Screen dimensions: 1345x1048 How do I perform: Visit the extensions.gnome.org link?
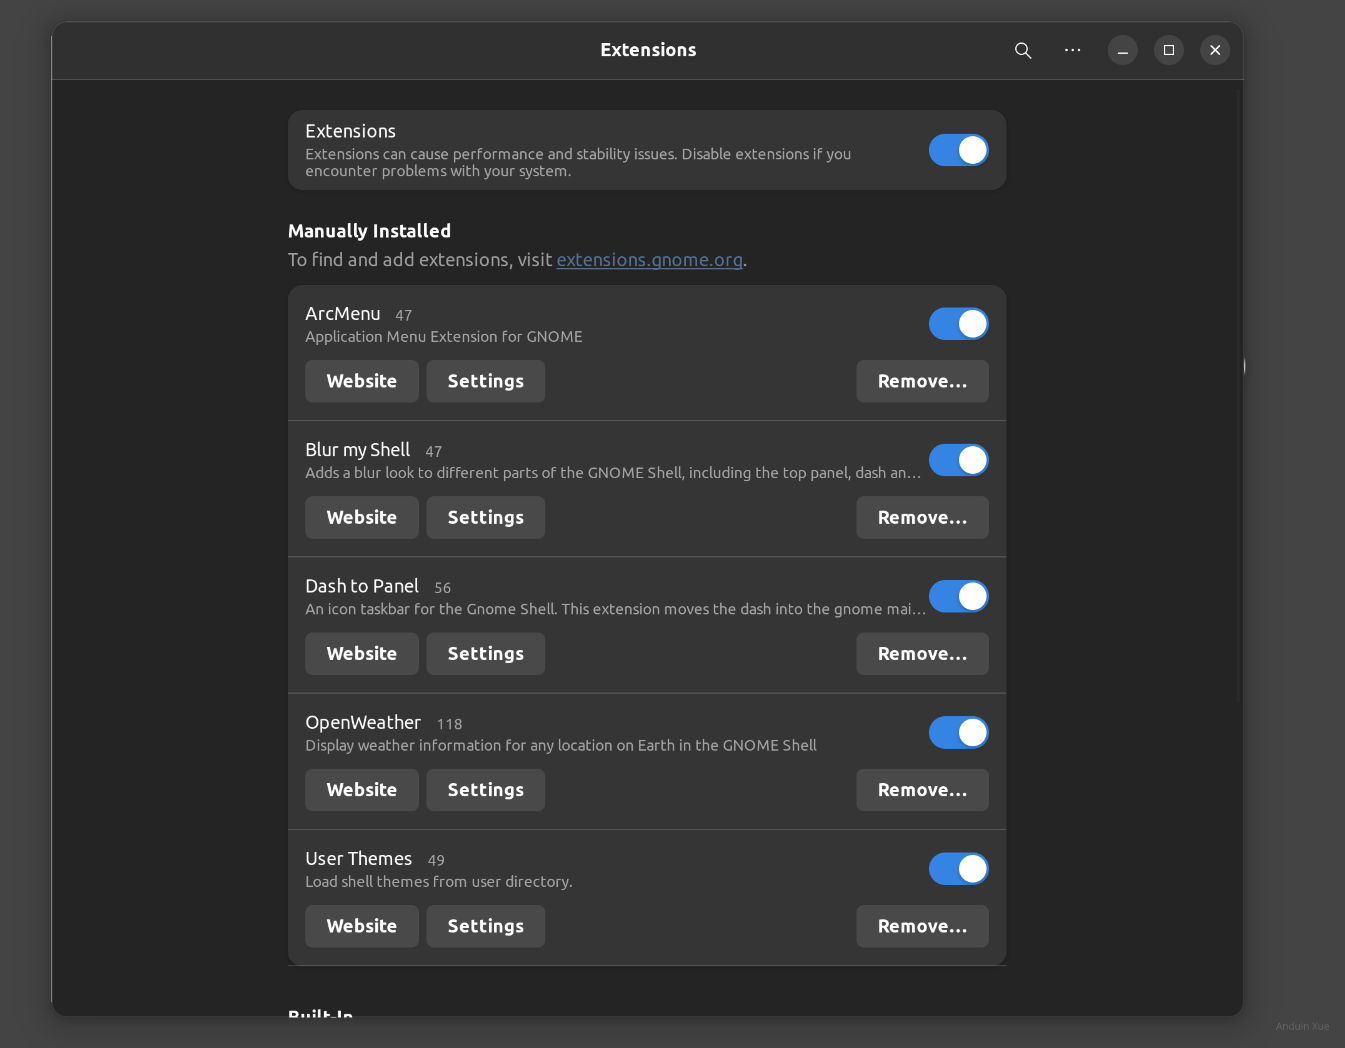click(649, 260)
